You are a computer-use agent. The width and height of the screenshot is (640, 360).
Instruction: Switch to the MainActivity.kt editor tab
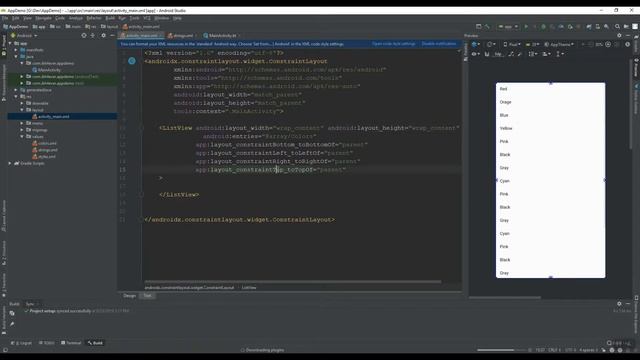pyautogui.click(x=222, y=36)
